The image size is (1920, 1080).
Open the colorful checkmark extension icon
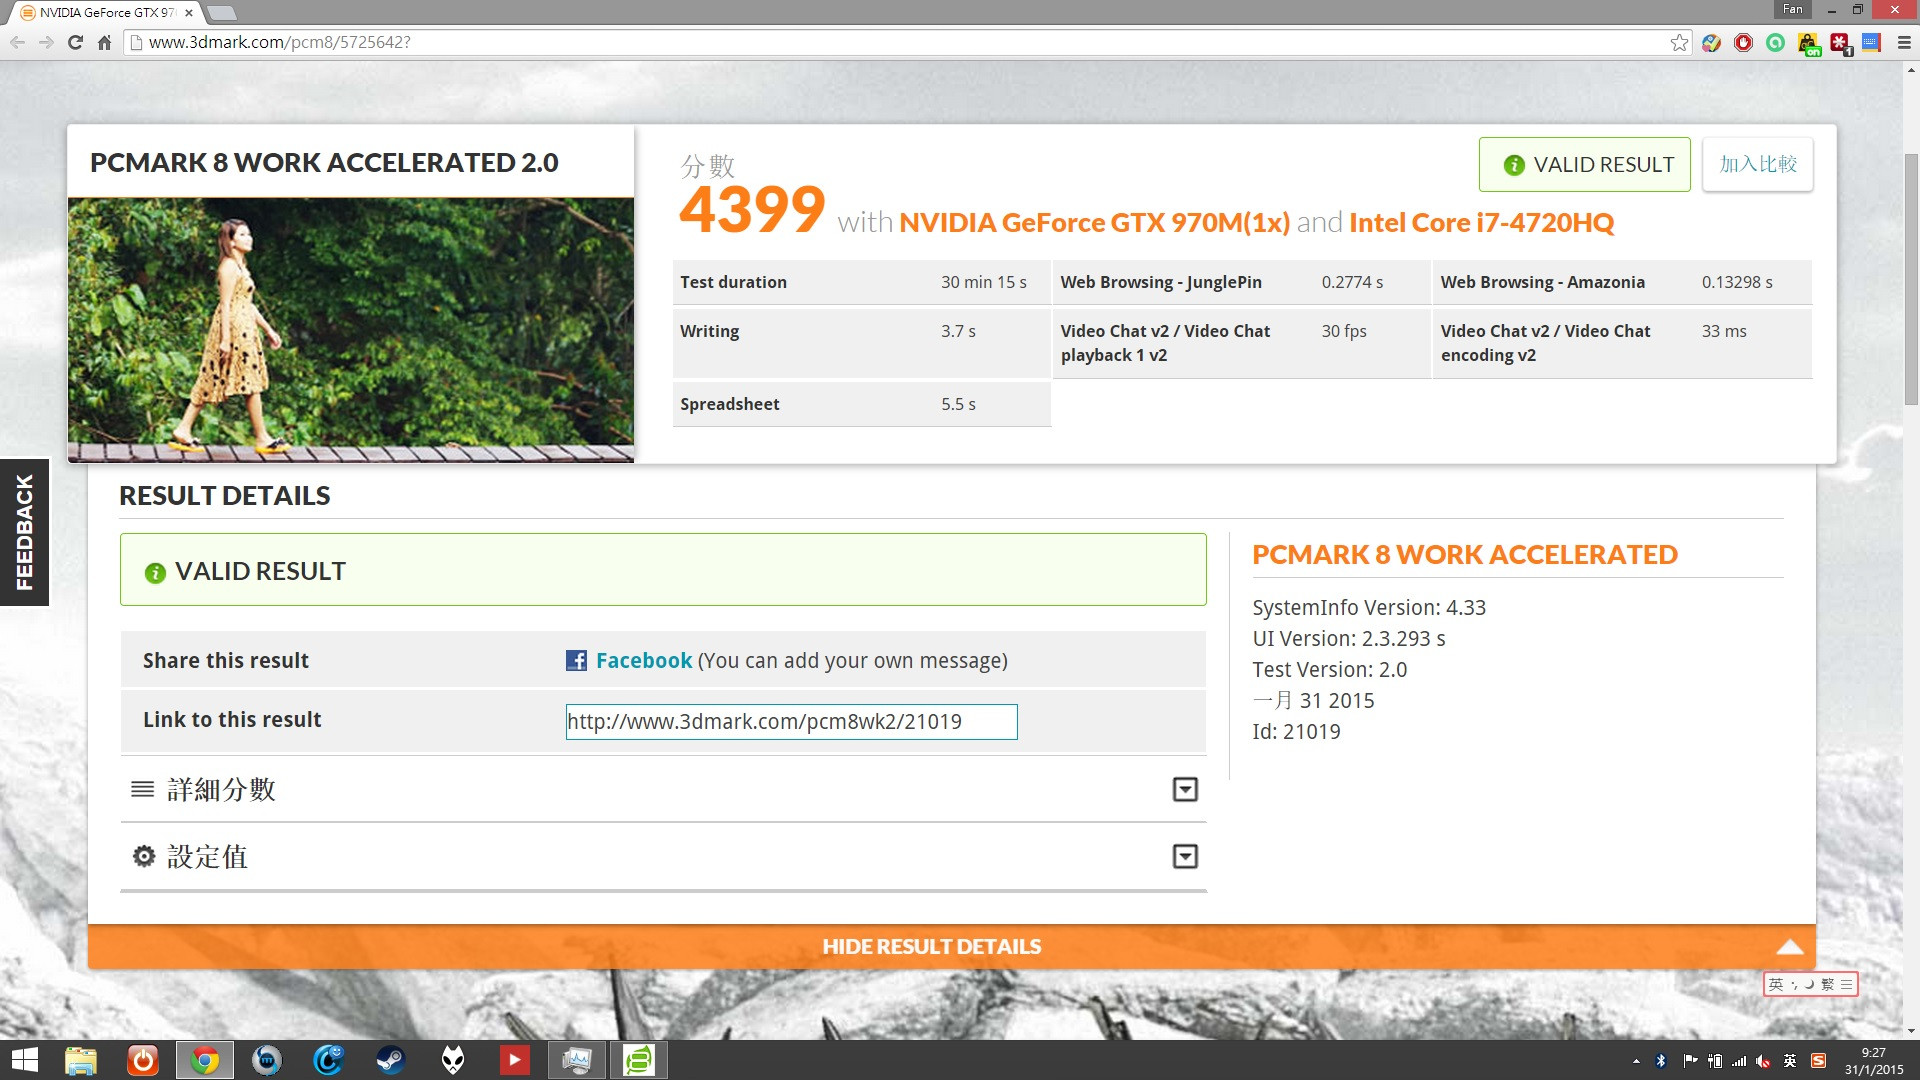(1711, 42)
